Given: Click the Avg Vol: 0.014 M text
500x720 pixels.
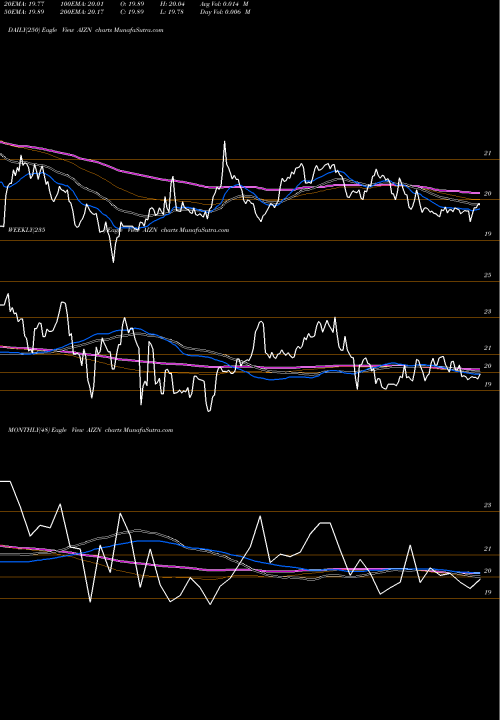Looking at the screenshot, I should [225, 4].
